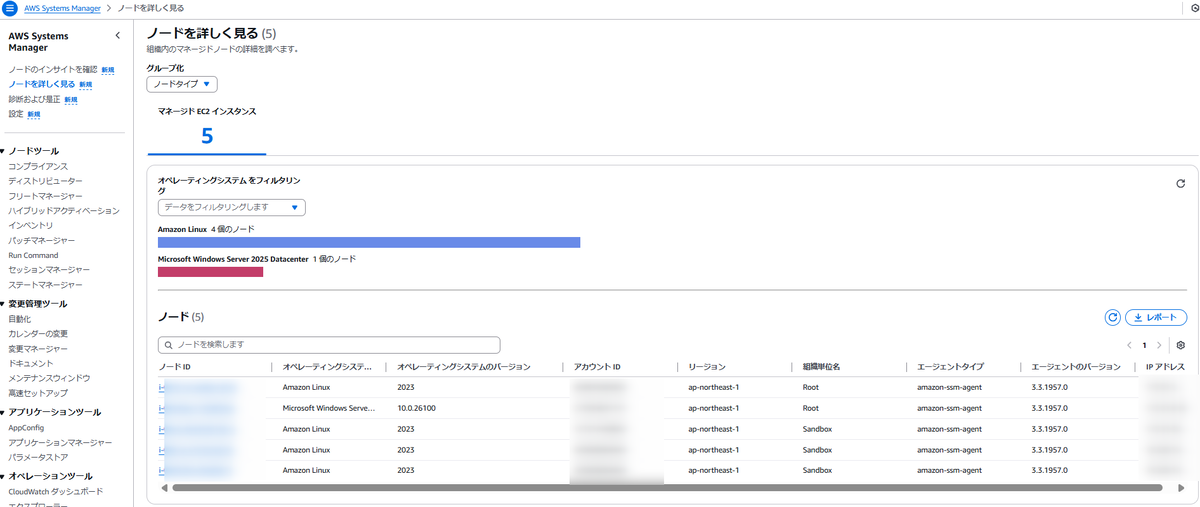Go to previous page arrow in pagination
This screenshot has height=507, width=1200.
click(1129, 345)
